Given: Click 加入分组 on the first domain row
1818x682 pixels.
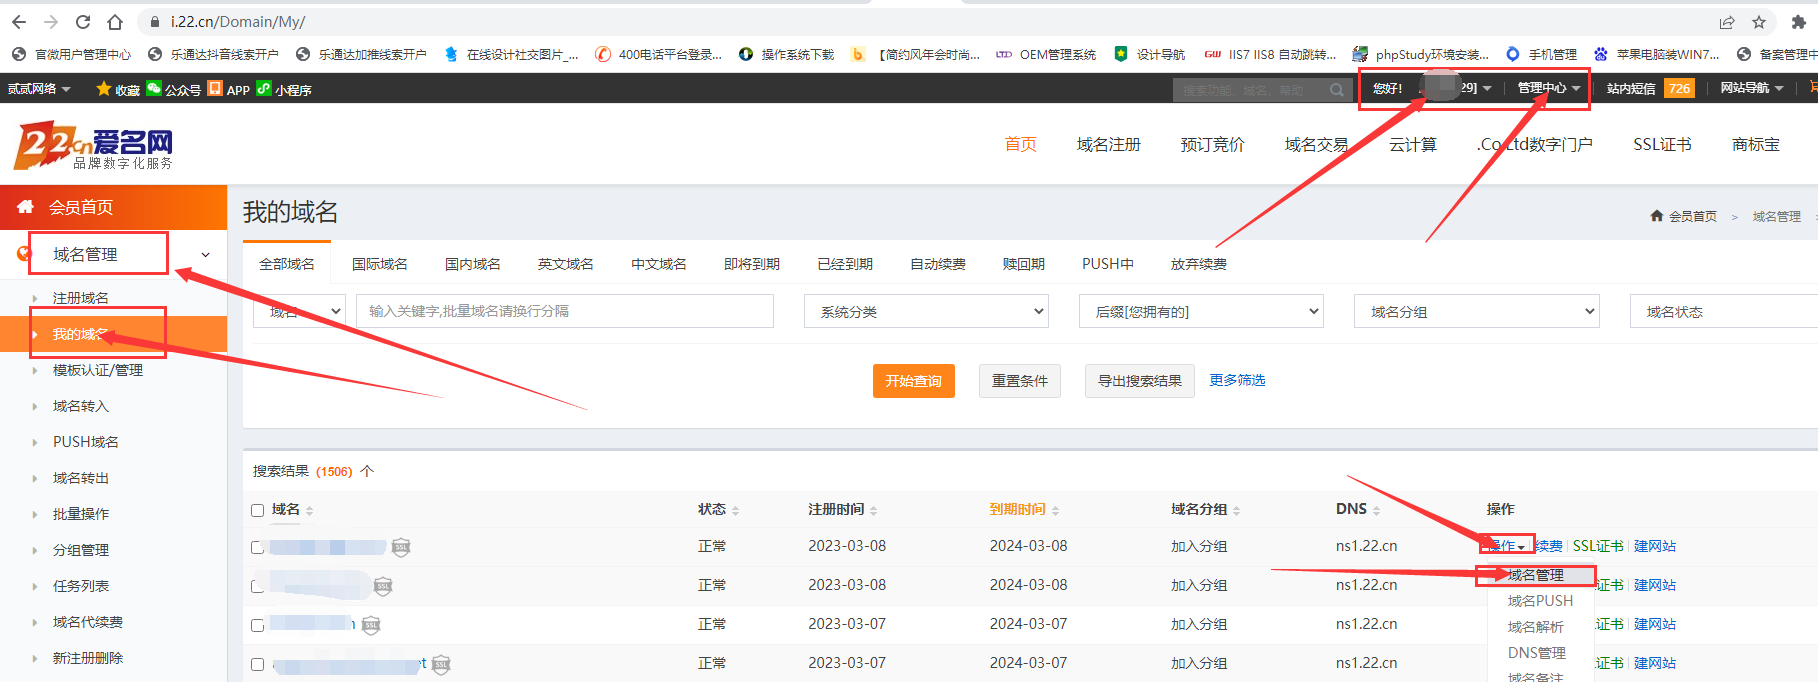Looking at the screenshot, I should (1199, 546).
